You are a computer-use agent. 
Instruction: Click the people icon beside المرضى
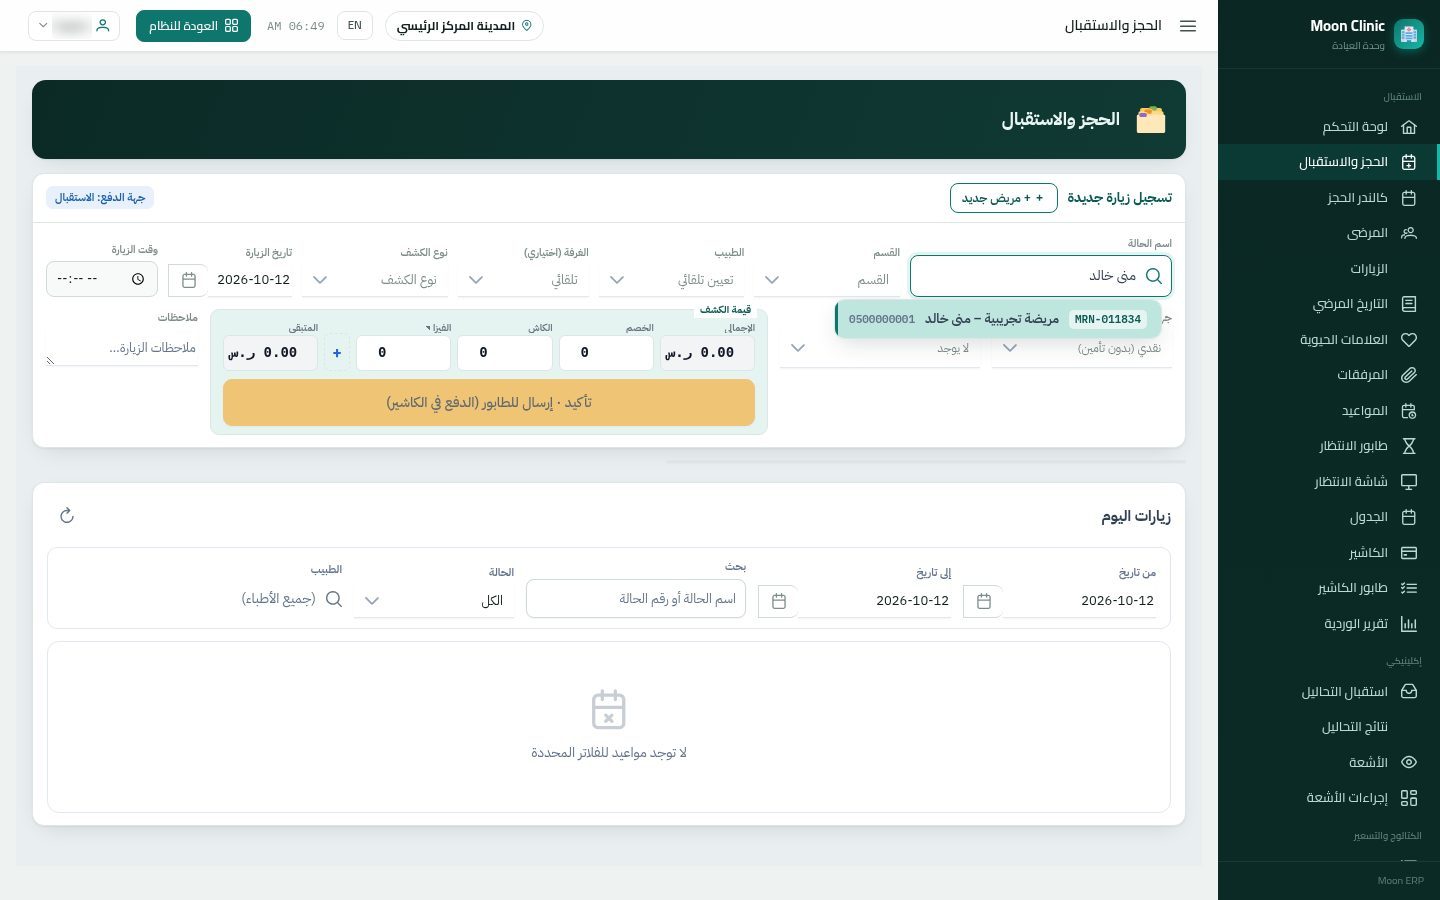[1409, 233]
